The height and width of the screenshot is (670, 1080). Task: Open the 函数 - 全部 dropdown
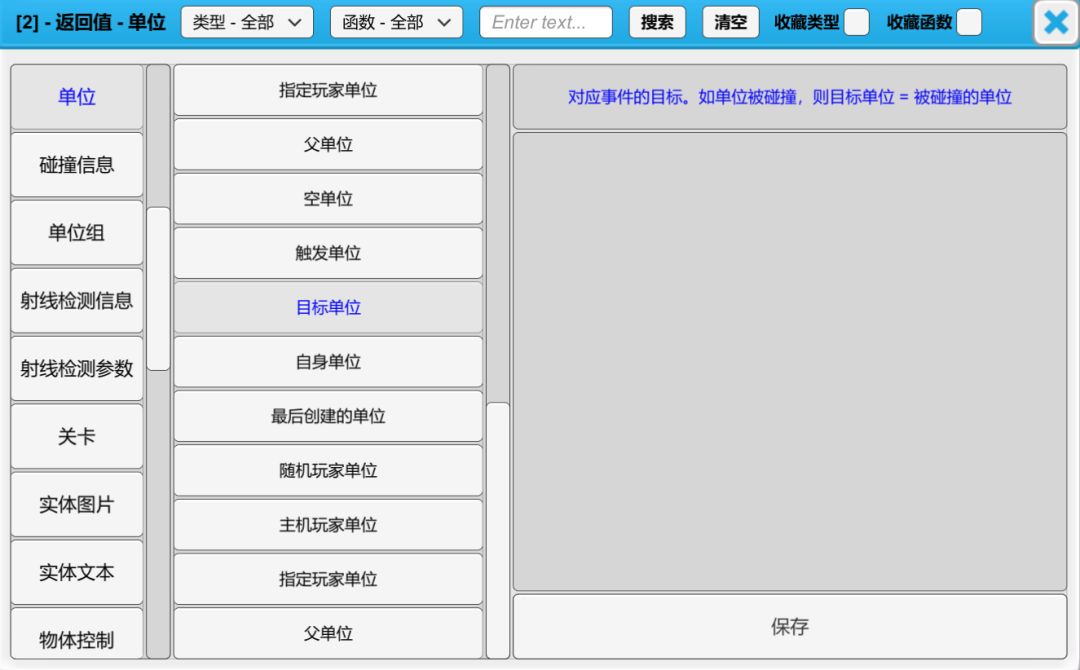pyautogui.click(x=396, y=23)
